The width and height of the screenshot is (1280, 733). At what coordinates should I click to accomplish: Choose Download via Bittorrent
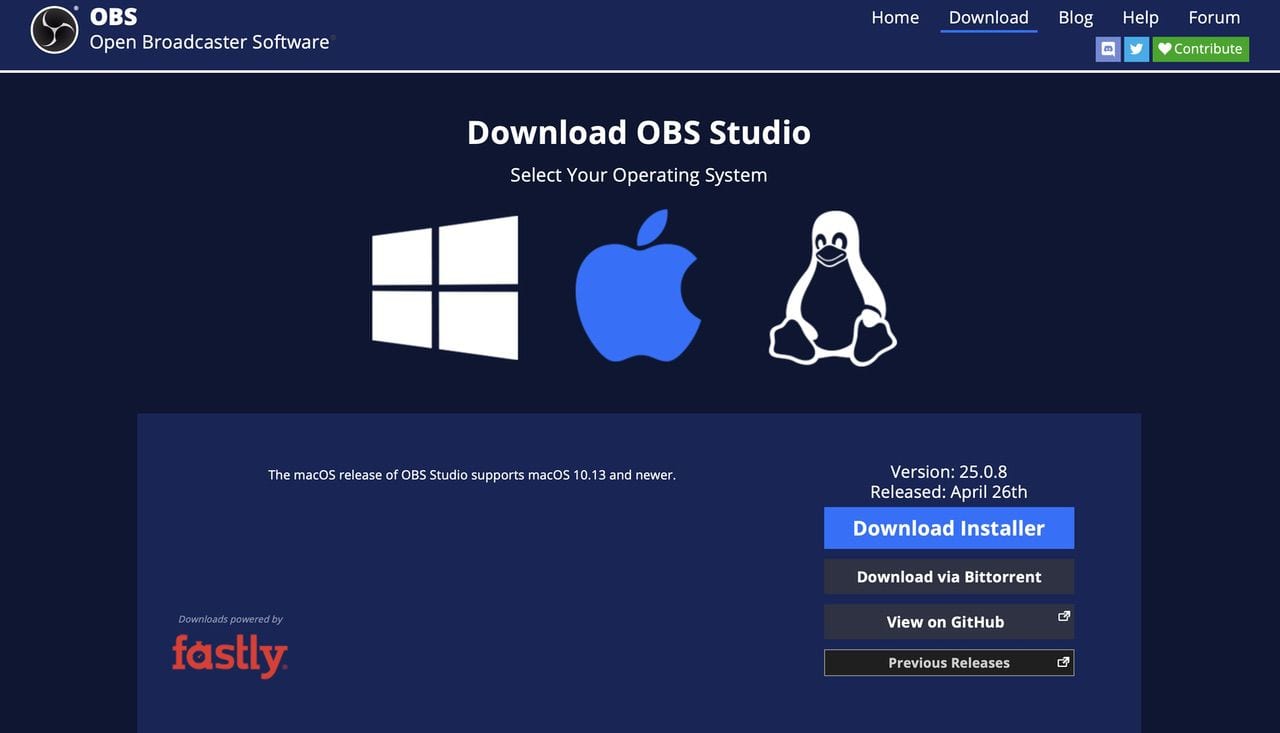click(x=948, y=577)
